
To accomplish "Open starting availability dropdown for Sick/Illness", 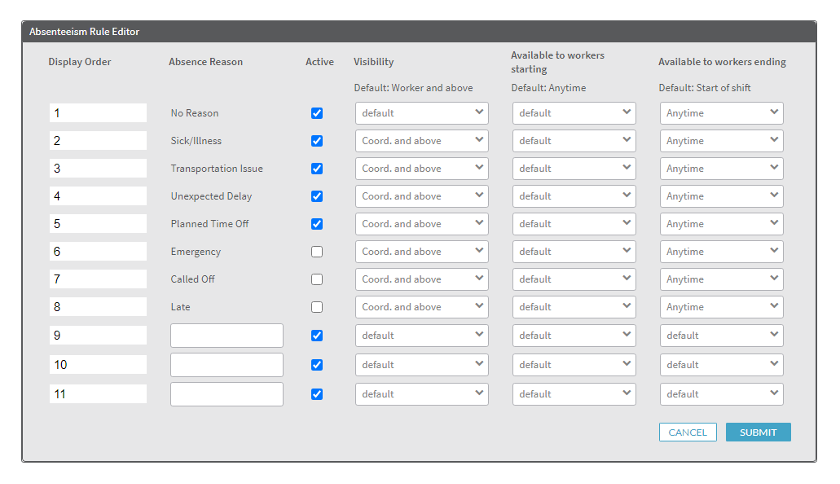I will click(574, 140).
